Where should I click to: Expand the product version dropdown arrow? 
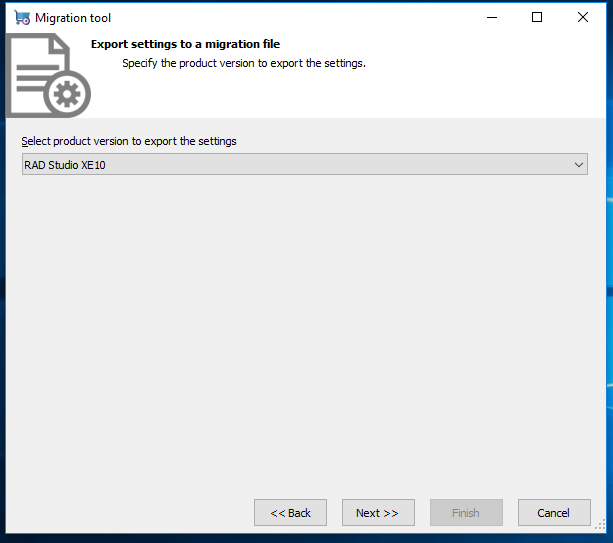point(579,165)
